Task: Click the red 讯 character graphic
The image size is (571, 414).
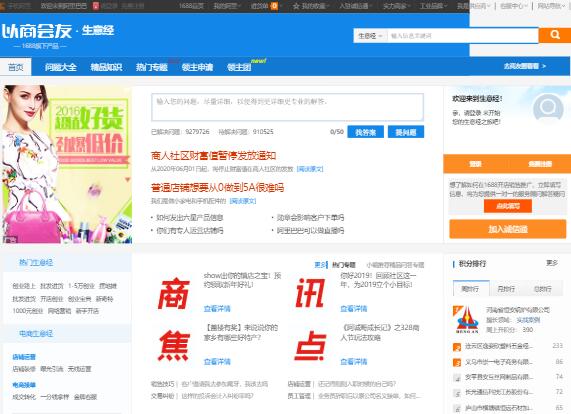Action: [x=310, y=293]
